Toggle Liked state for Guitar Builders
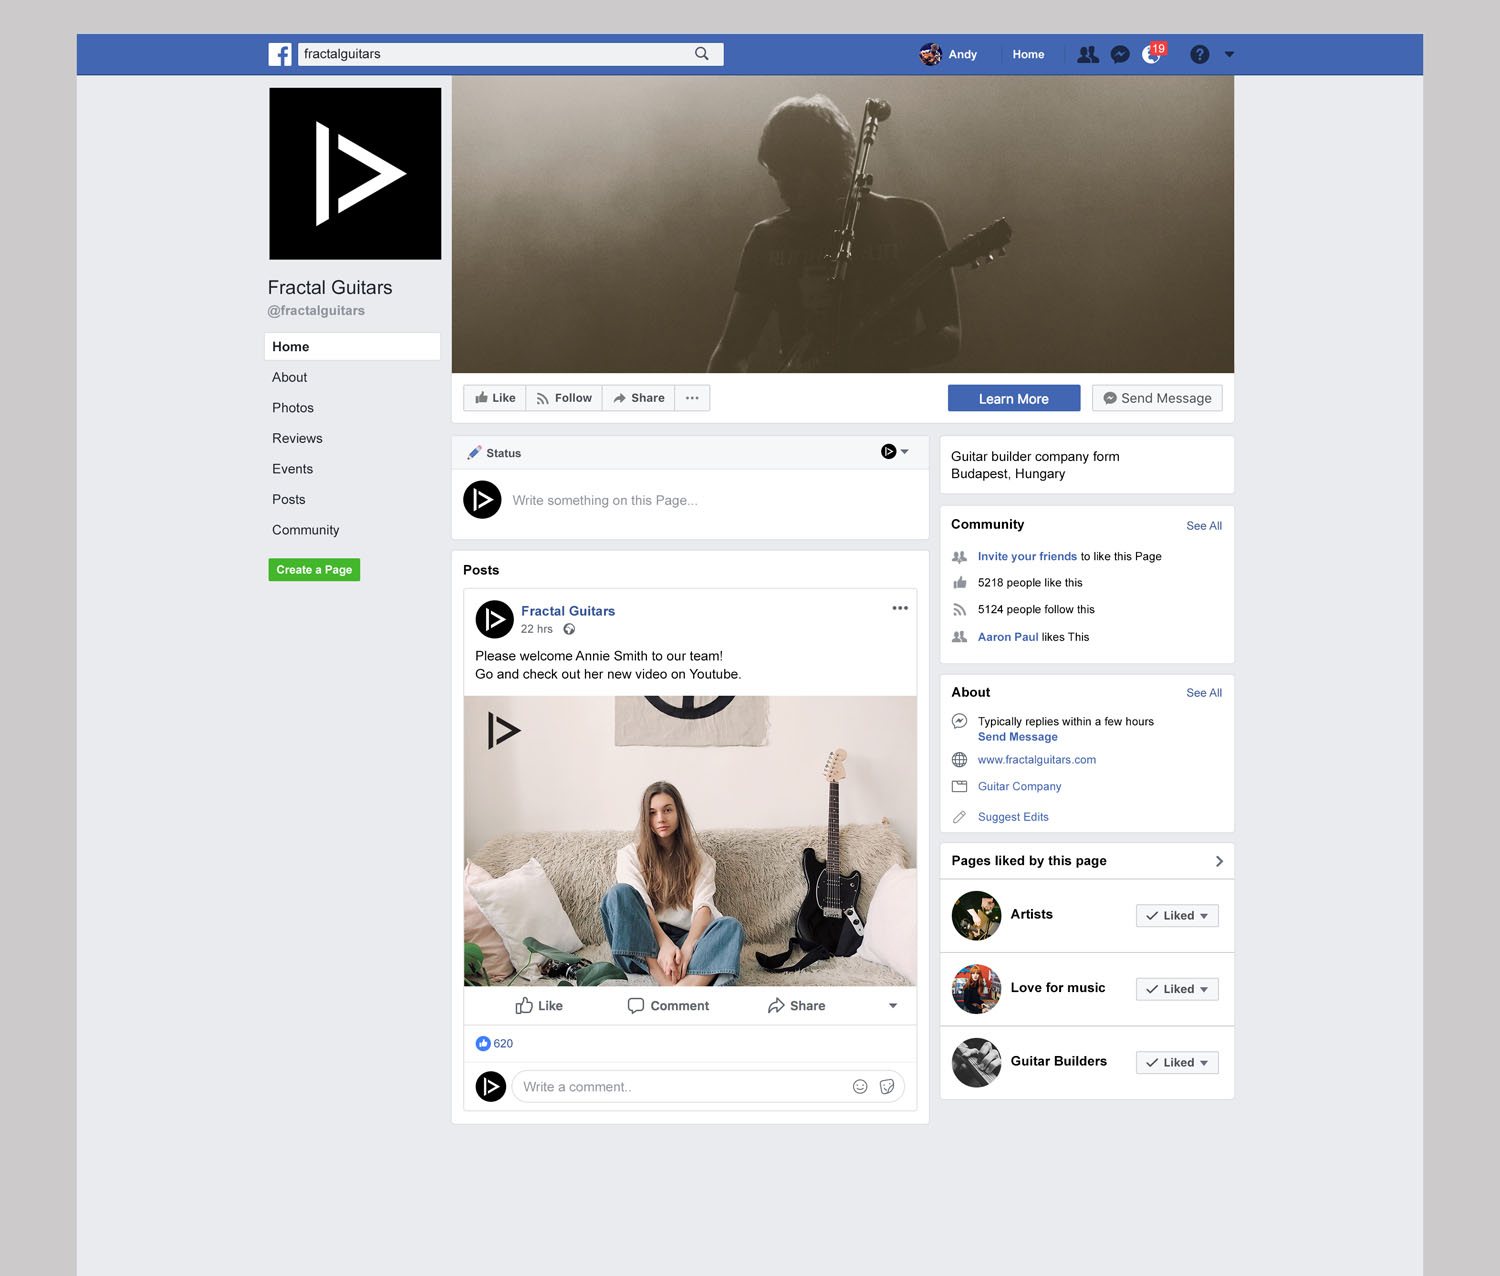Screen dimensions: 1500x1276 point(1177,1063)
